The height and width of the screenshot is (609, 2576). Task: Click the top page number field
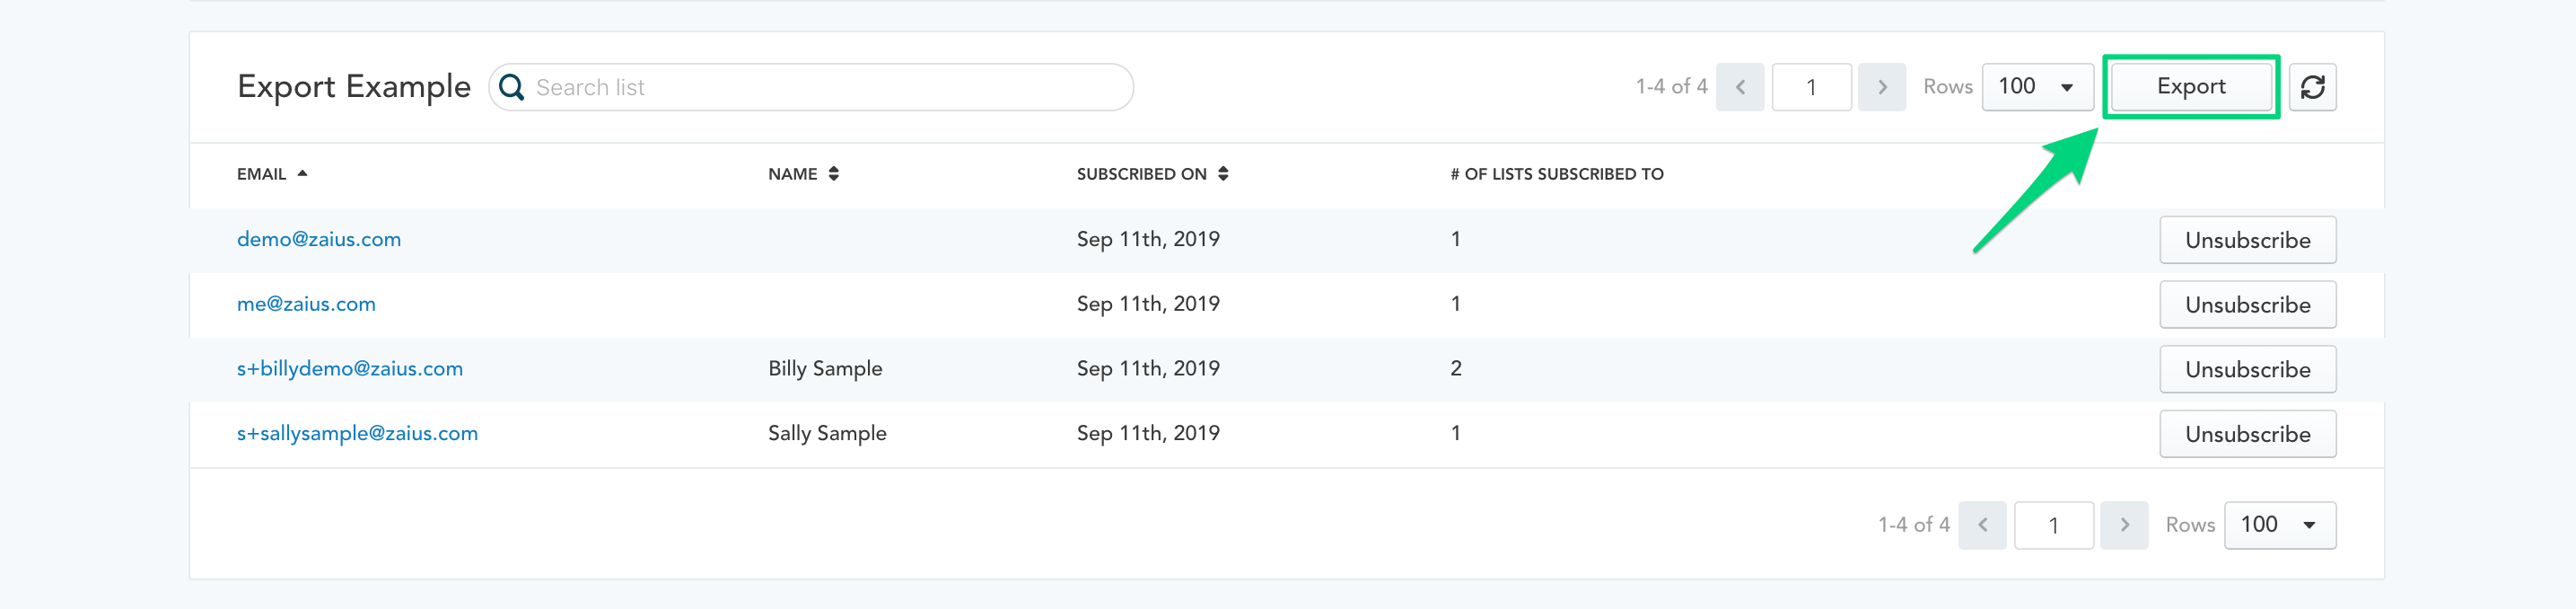click(1811, 87)
